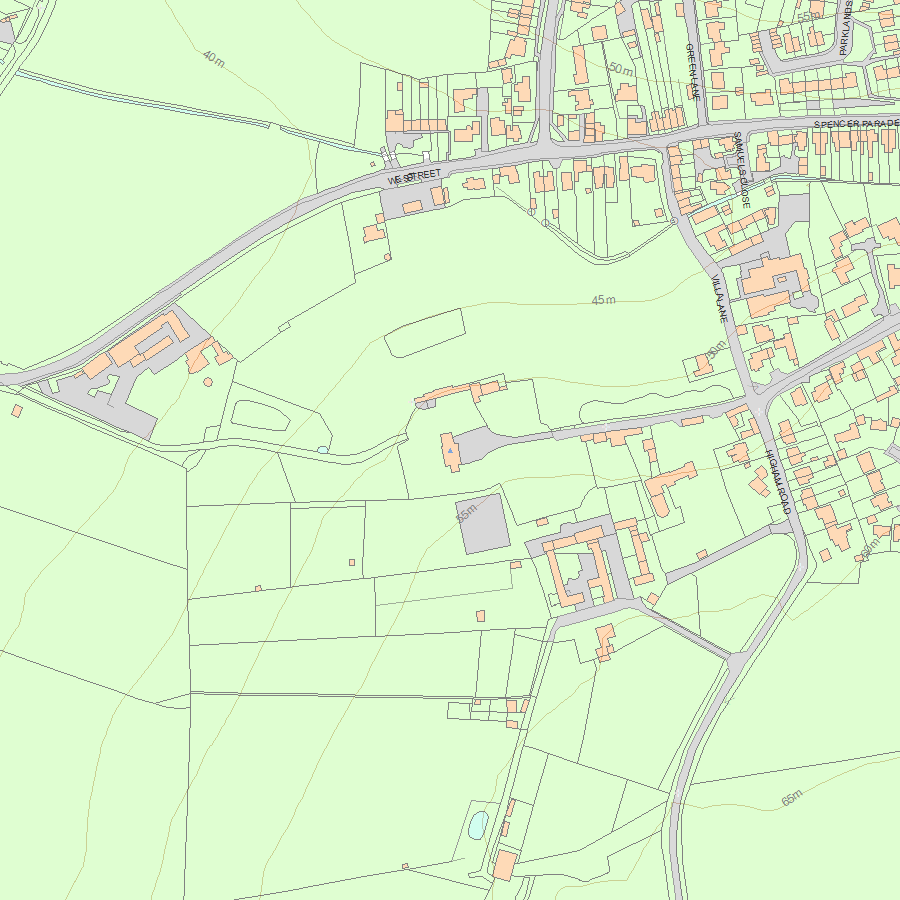Screen dimensions: 900x900
Task: Click the building with the blue triangle marker
Action: coord(451,452)
